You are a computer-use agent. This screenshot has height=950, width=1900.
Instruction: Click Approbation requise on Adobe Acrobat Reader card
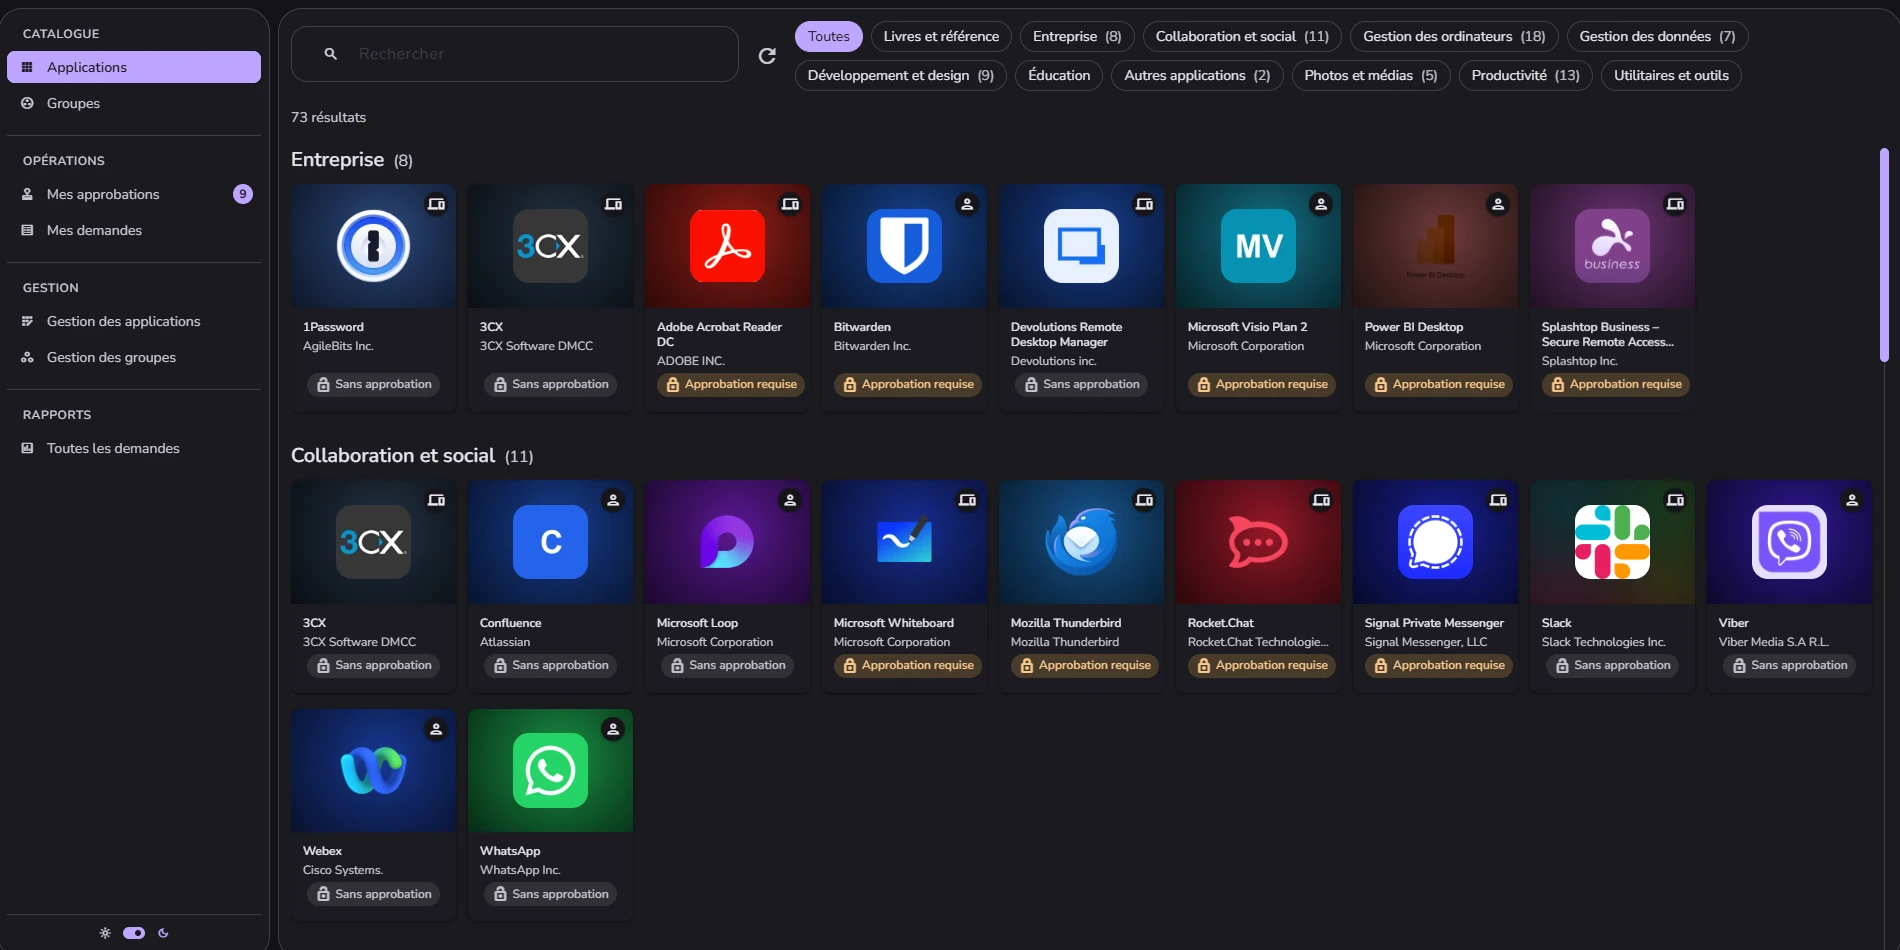point(731,384)
